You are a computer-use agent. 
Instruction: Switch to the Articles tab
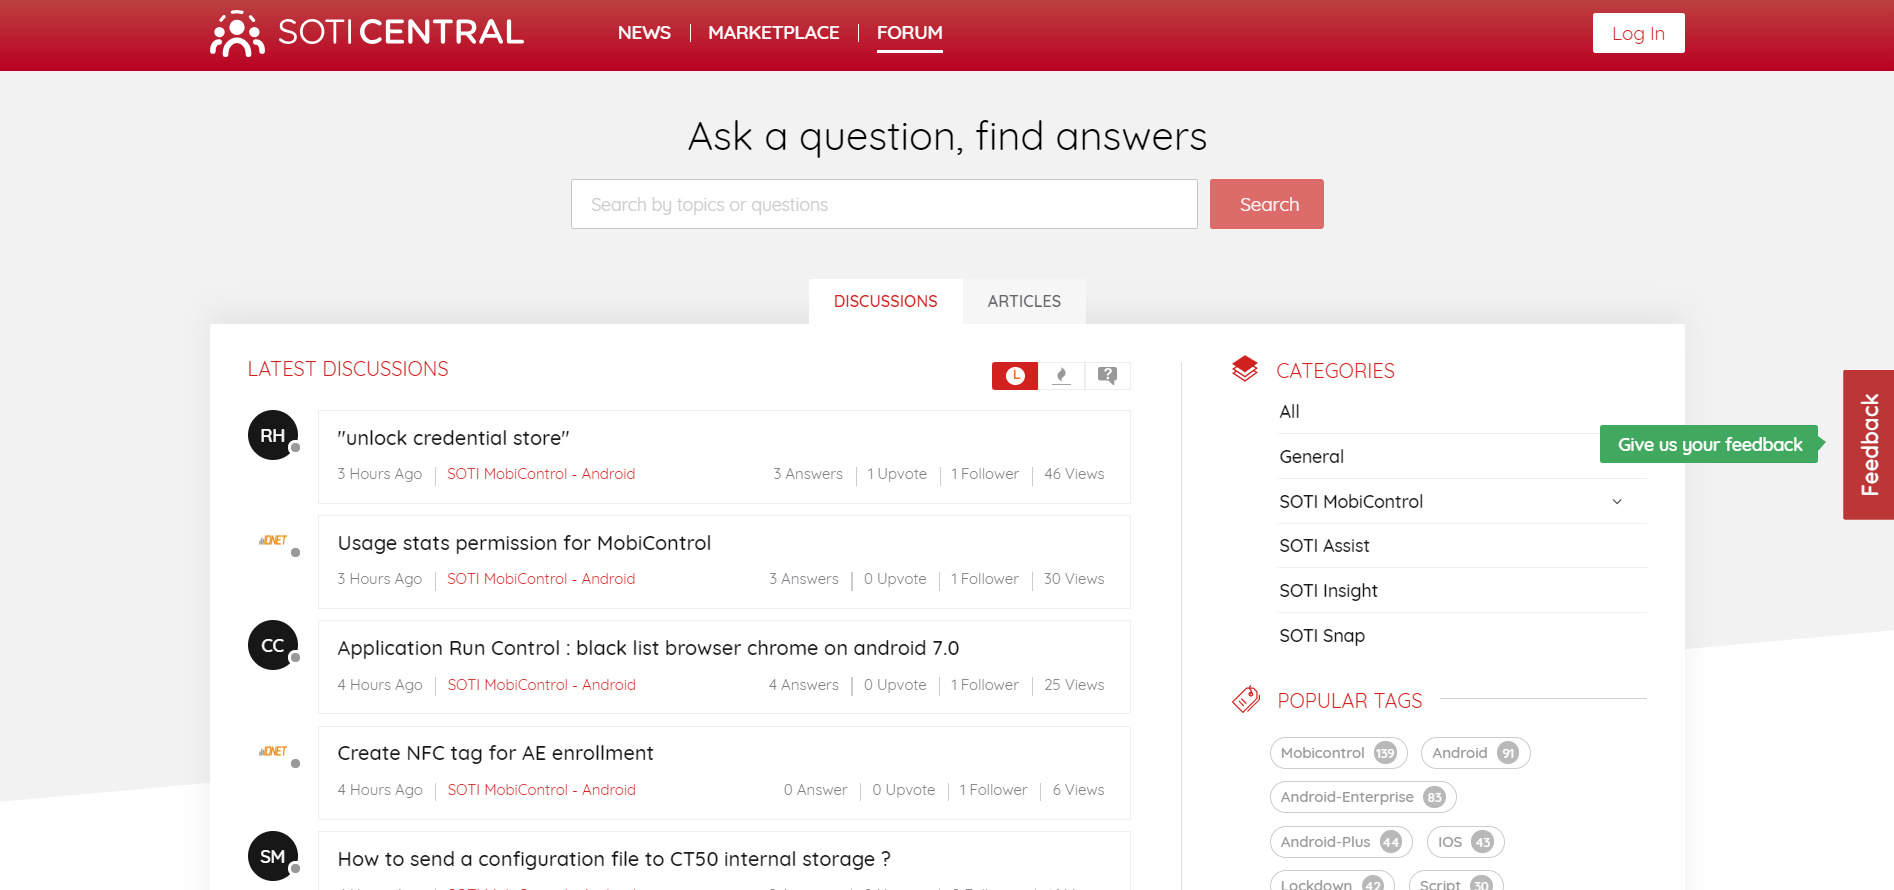click(1024, 301)
